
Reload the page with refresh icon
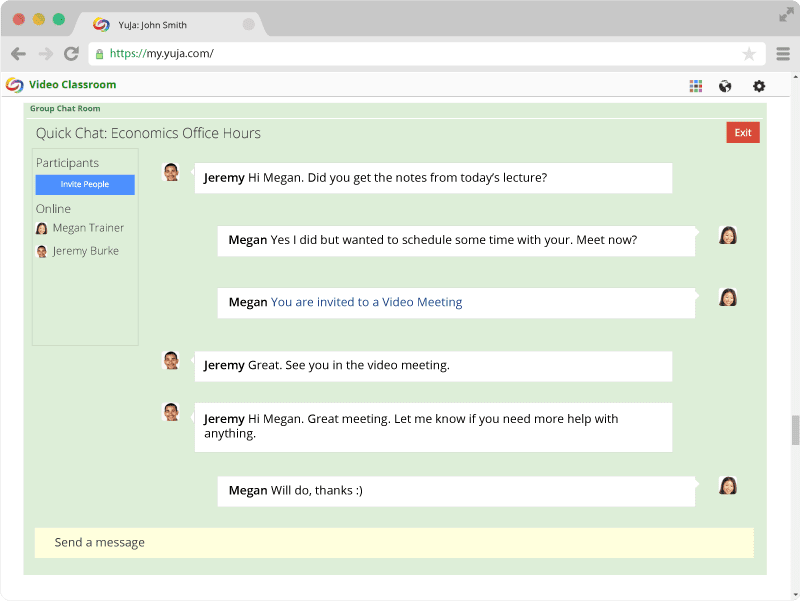pos(71,54)
